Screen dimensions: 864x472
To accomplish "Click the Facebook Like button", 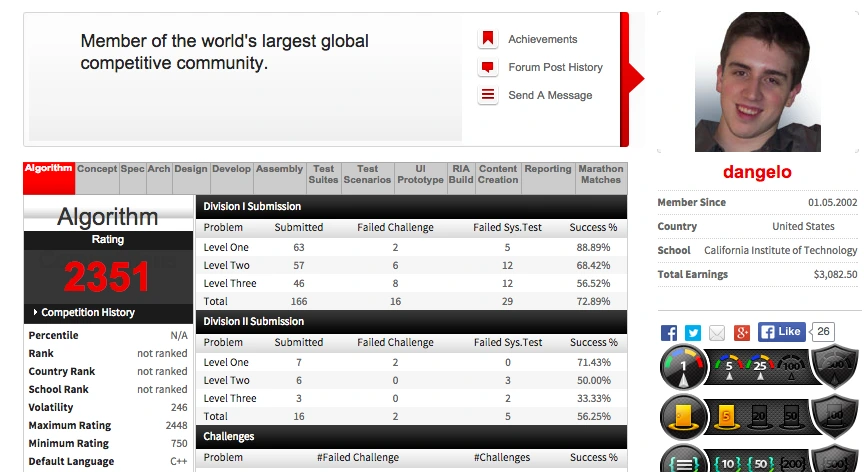I will [781, 332].
